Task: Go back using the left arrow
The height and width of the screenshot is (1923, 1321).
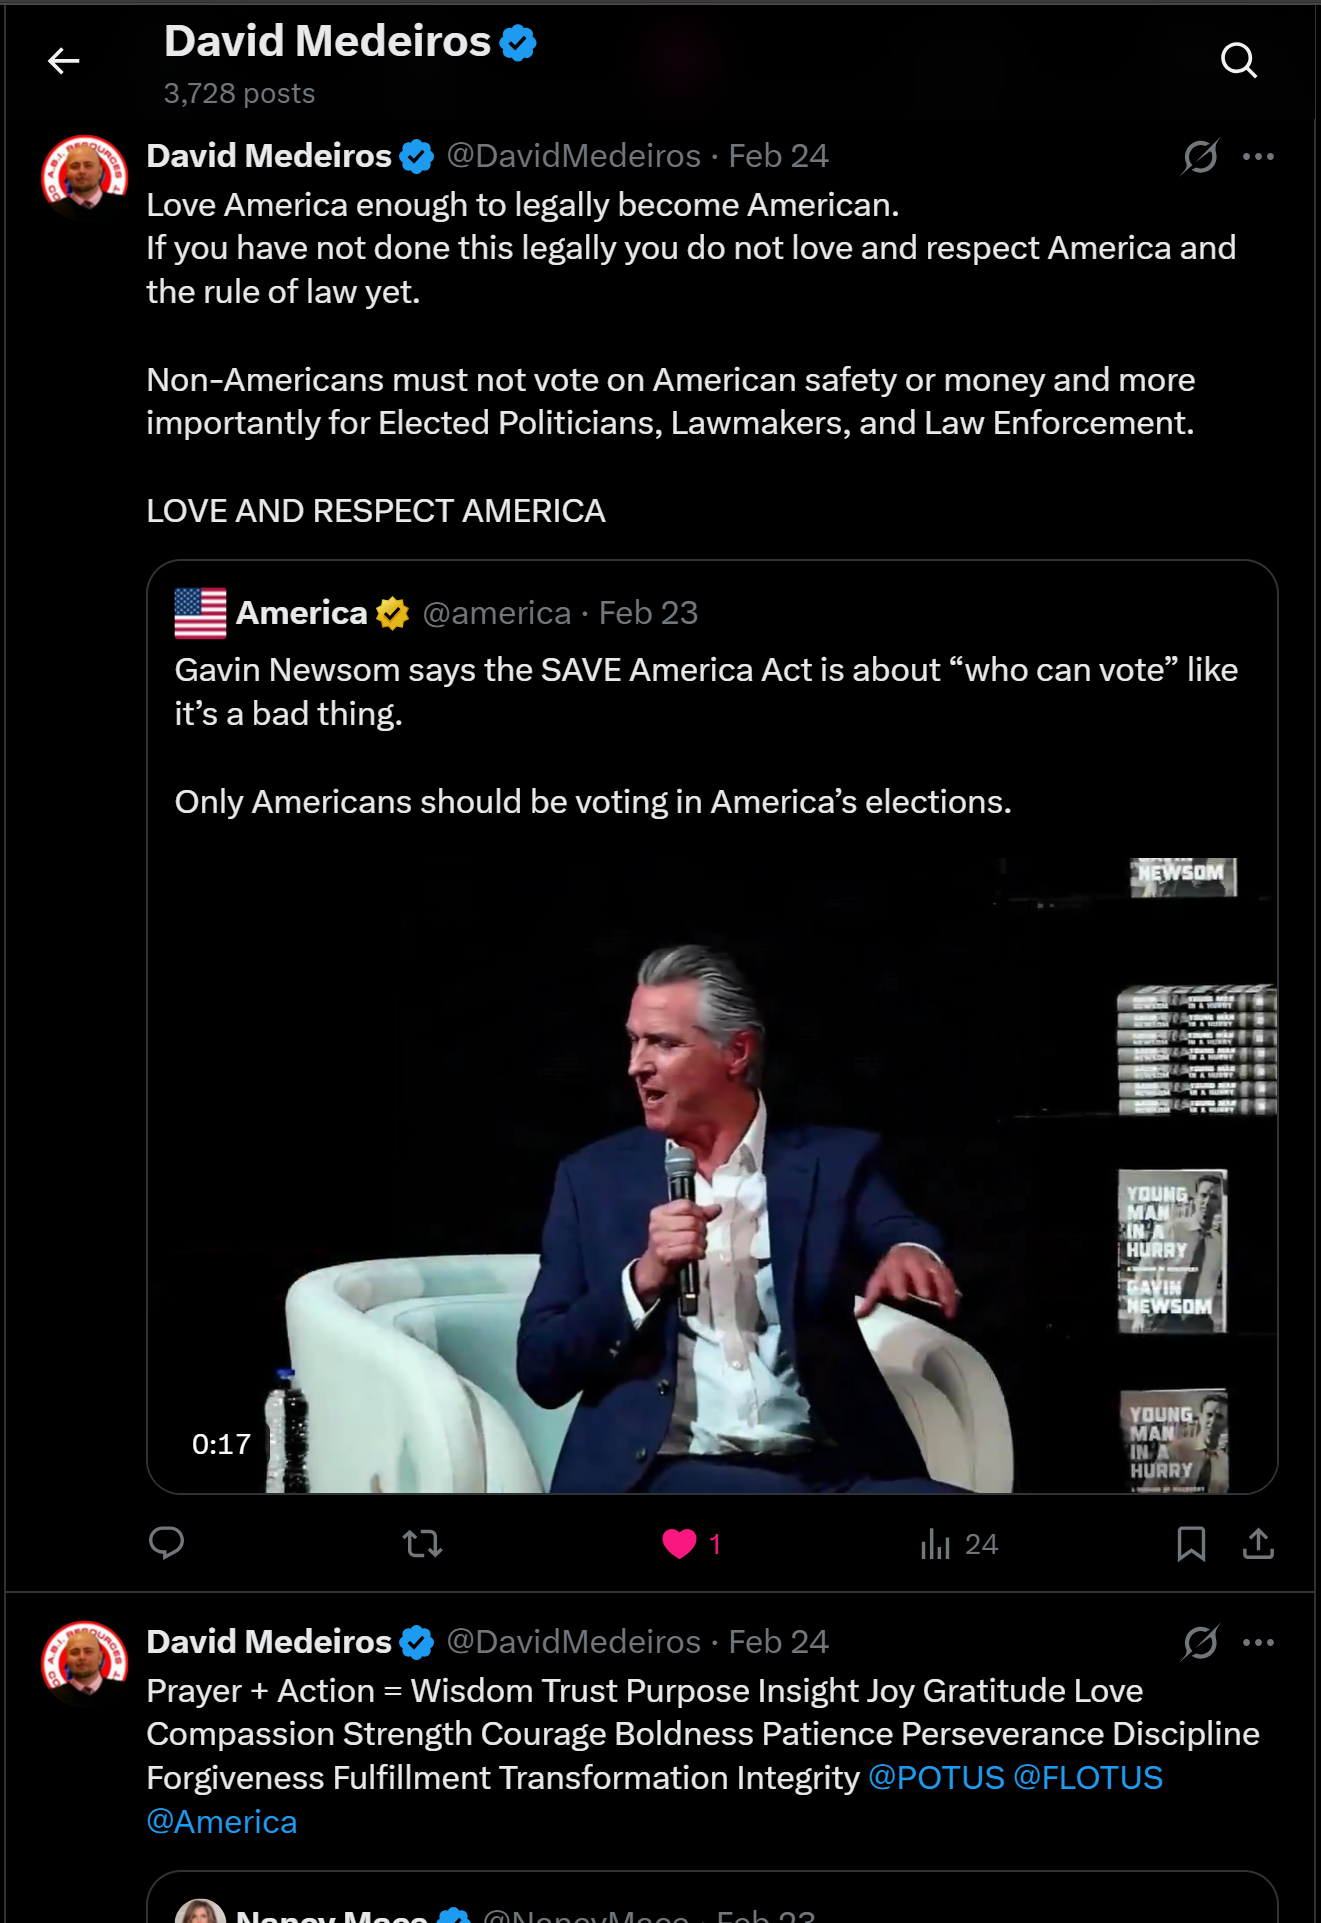Action: tap(63, 61)
